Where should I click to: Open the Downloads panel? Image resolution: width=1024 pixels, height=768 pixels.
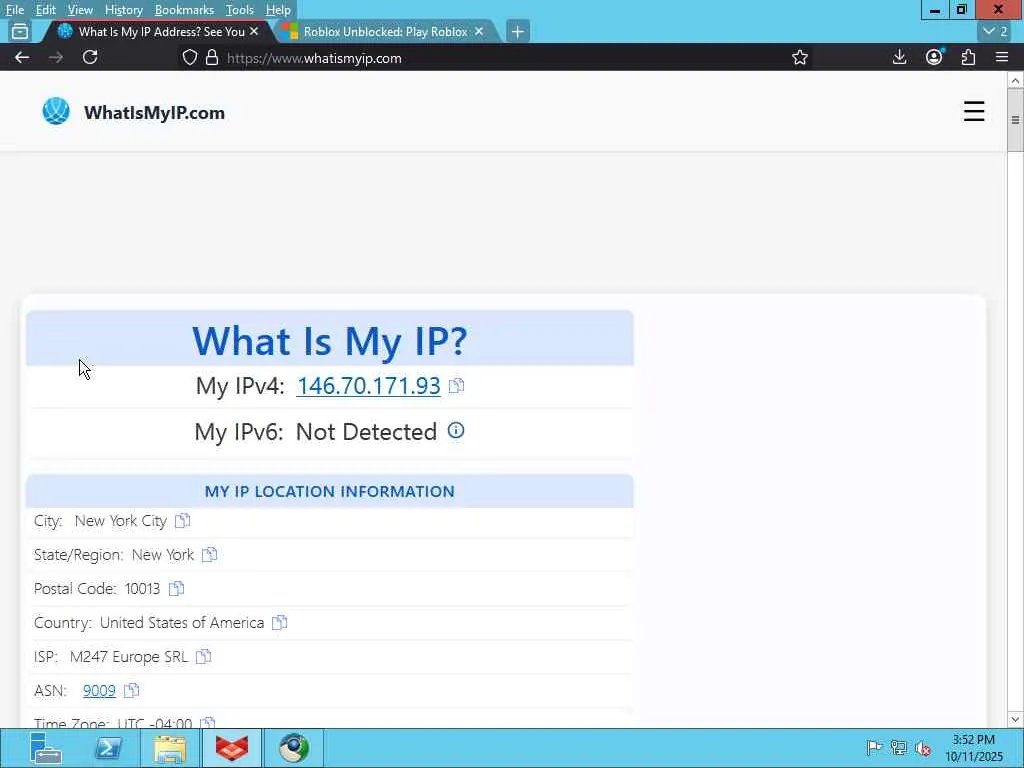click(899, 57)
